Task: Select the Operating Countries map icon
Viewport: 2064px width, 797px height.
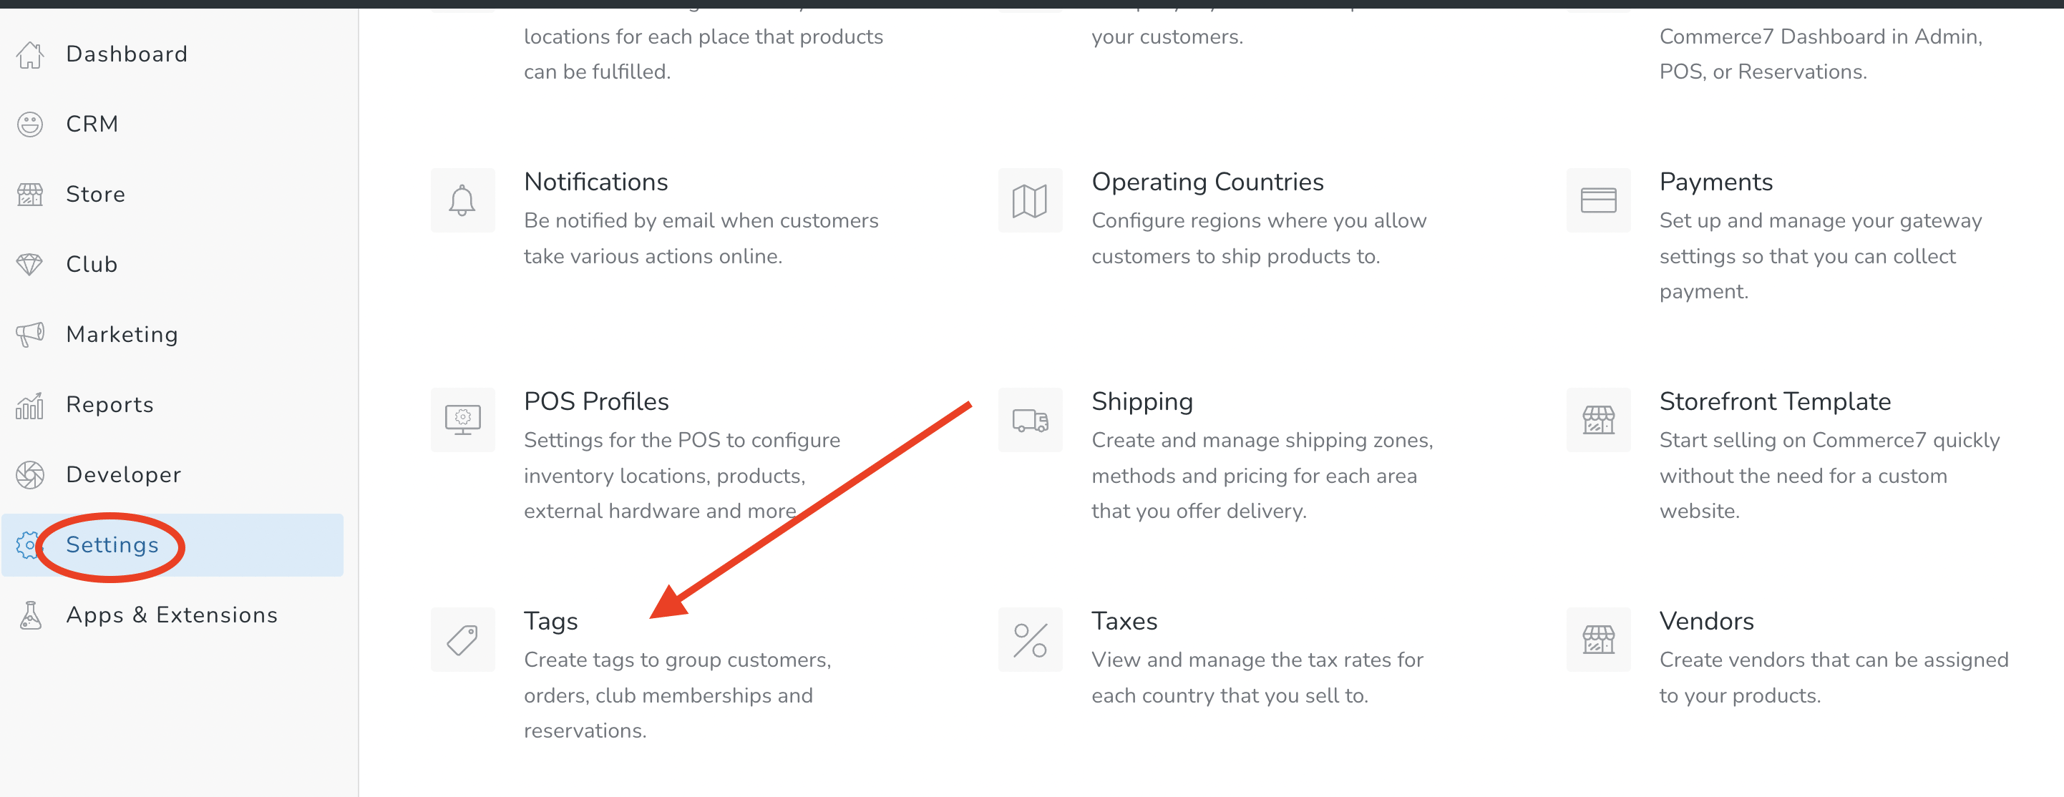Action: pyautogui.click(x=1029, y=200)
